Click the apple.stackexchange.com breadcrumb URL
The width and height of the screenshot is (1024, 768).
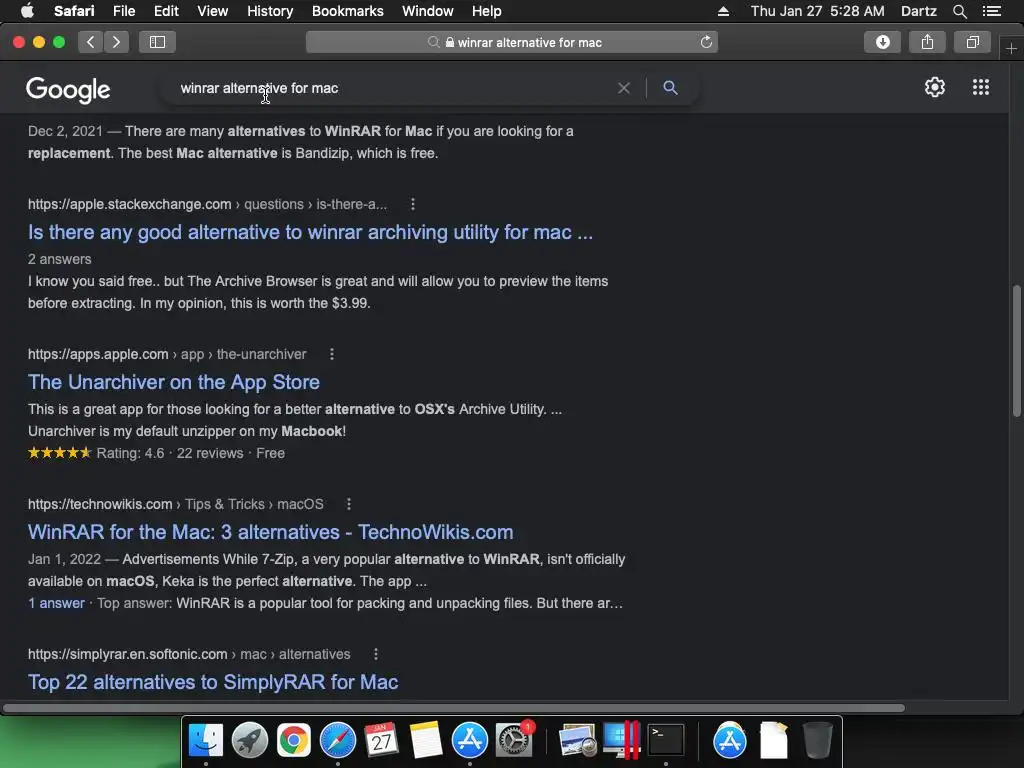(129, 204)
